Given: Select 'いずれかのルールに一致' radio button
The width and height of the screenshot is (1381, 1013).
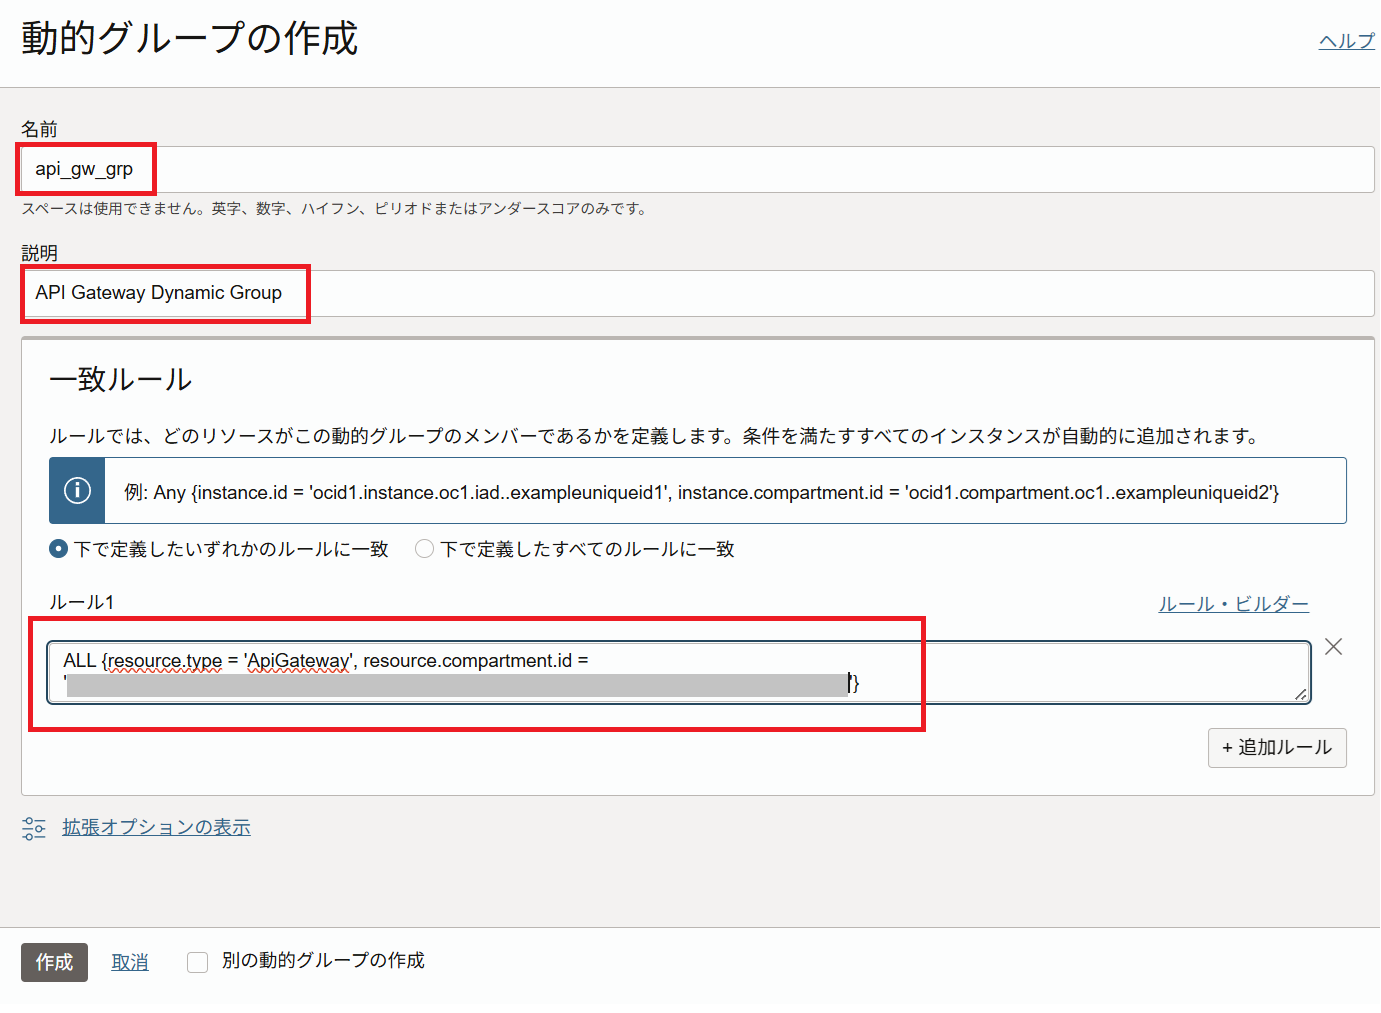Looking at the screenshot, I should pyautogui.click(x=59, y=549).
